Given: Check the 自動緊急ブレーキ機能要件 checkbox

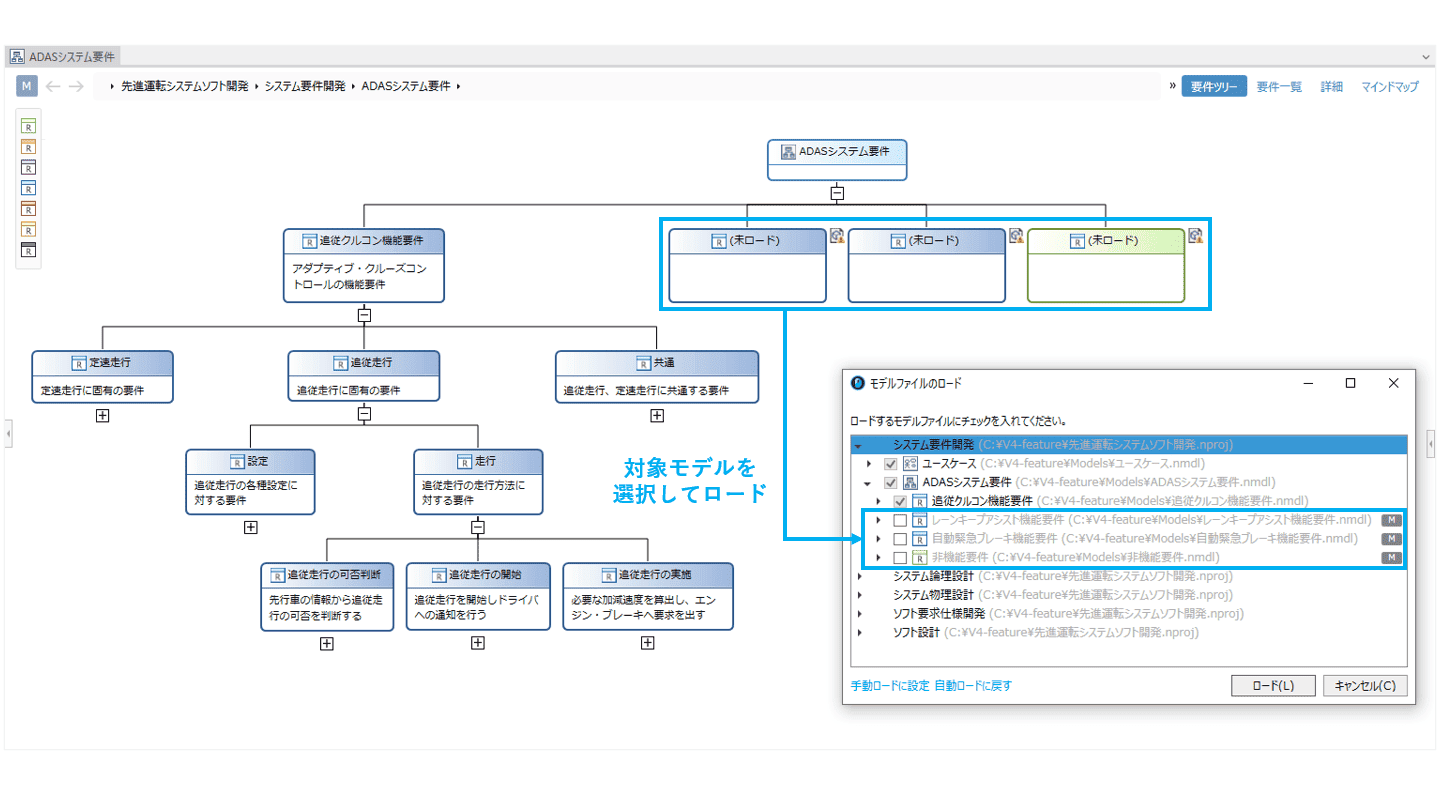Looking at the screenshot, I should [900, 539].
